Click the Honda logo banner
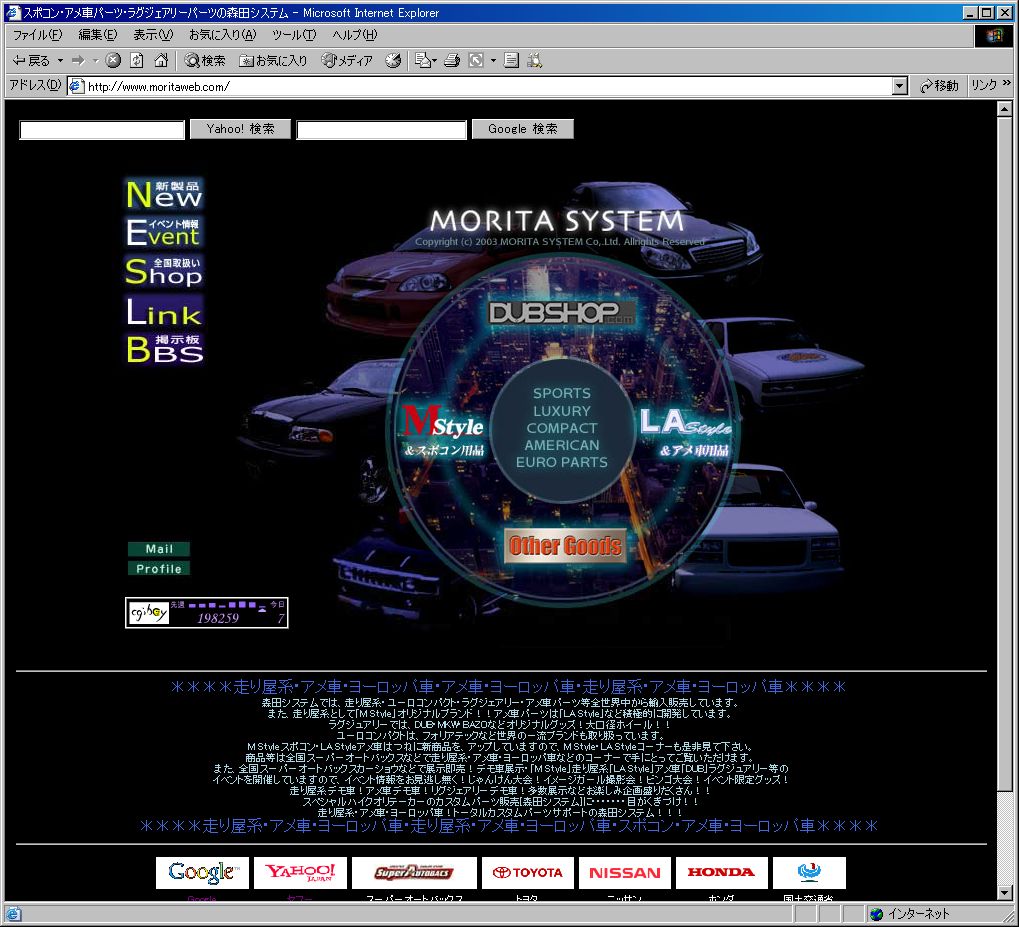Viewport: 1019px width, 927px height. pyautogui.click(x=721, y=872)
